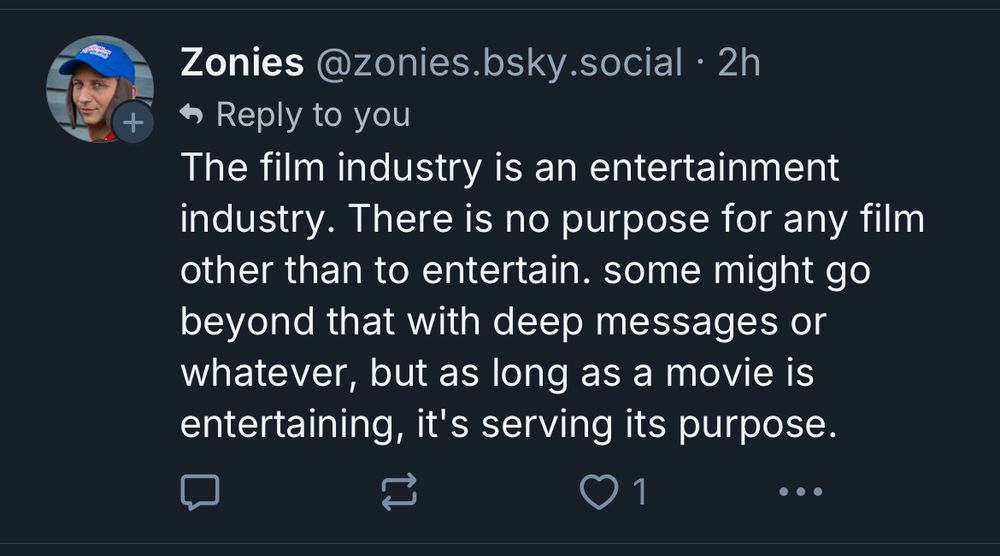Viewport: 1000px width, 556px height.
Task: Visit the @zonies.bsky.social handle link
Action: 499,63
